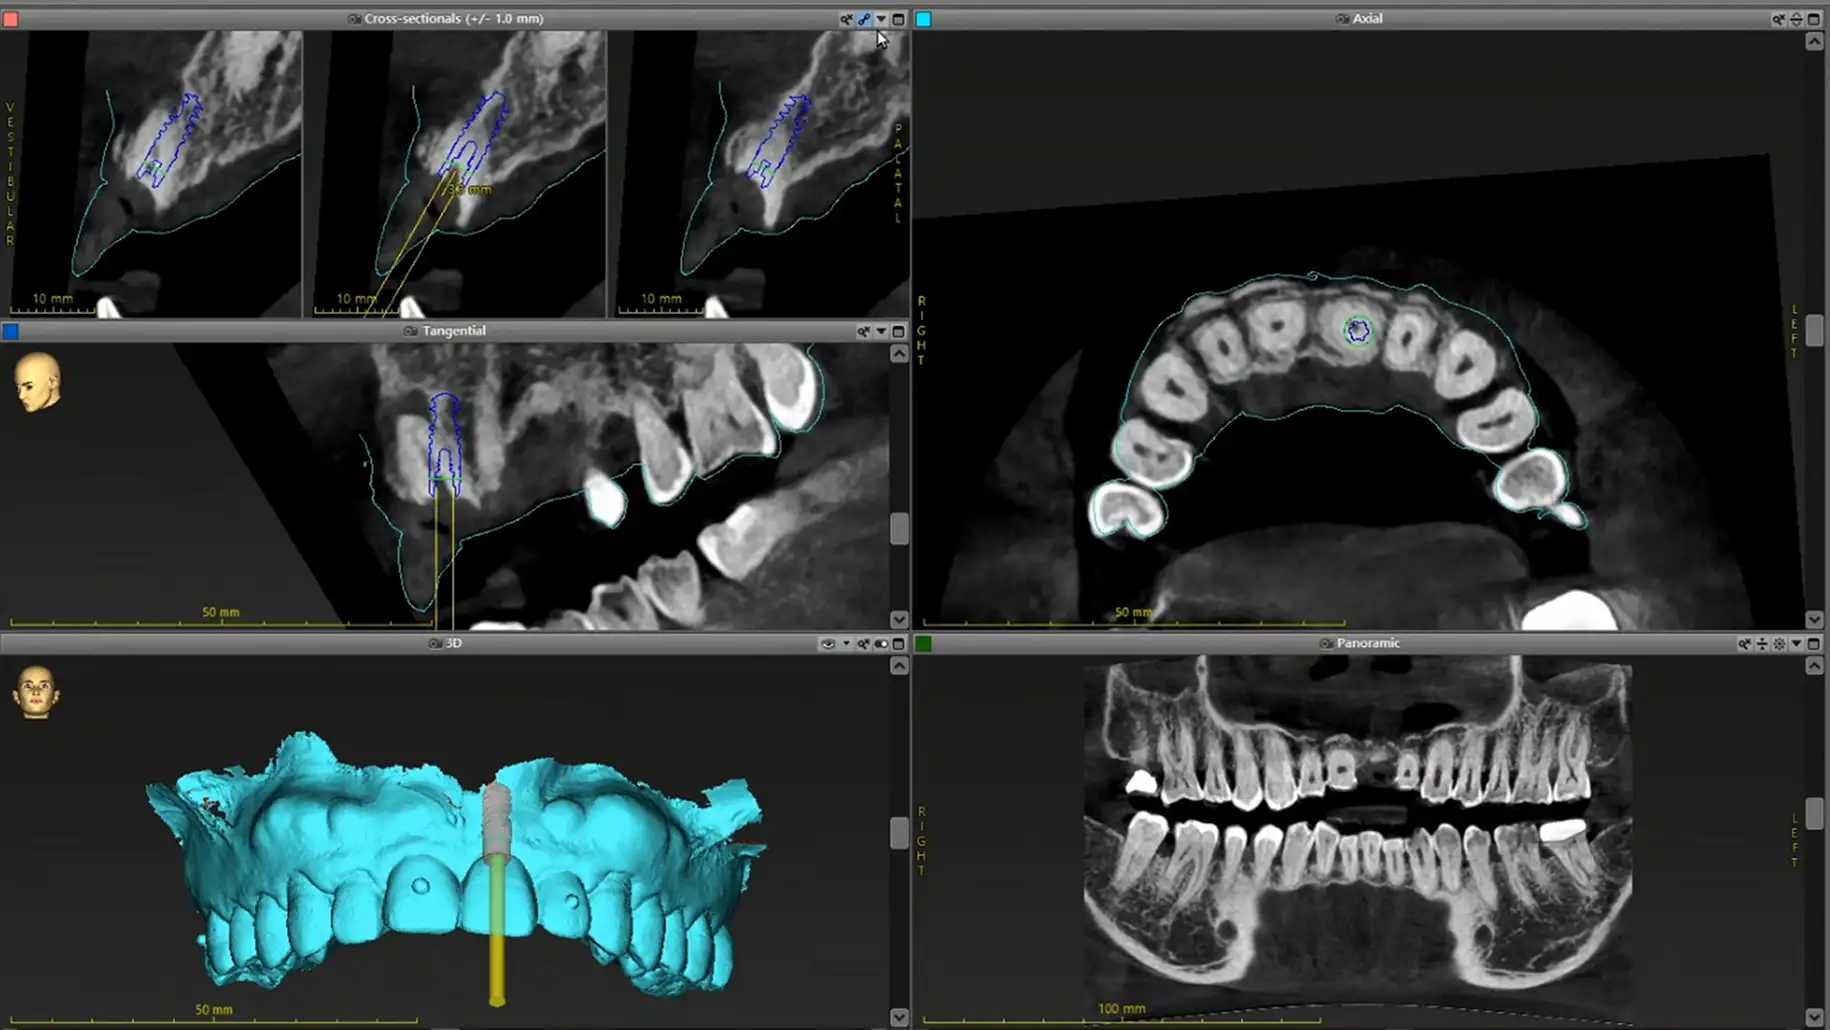Select the Panoramic panel title
The width and height of the screenshot is (1830, 1030).
1367,643
